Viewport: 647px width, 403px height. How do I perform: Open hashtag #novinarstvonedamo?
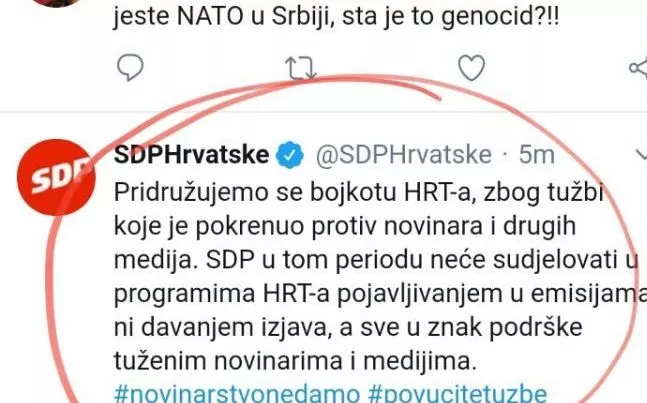(x=237, y=394)
